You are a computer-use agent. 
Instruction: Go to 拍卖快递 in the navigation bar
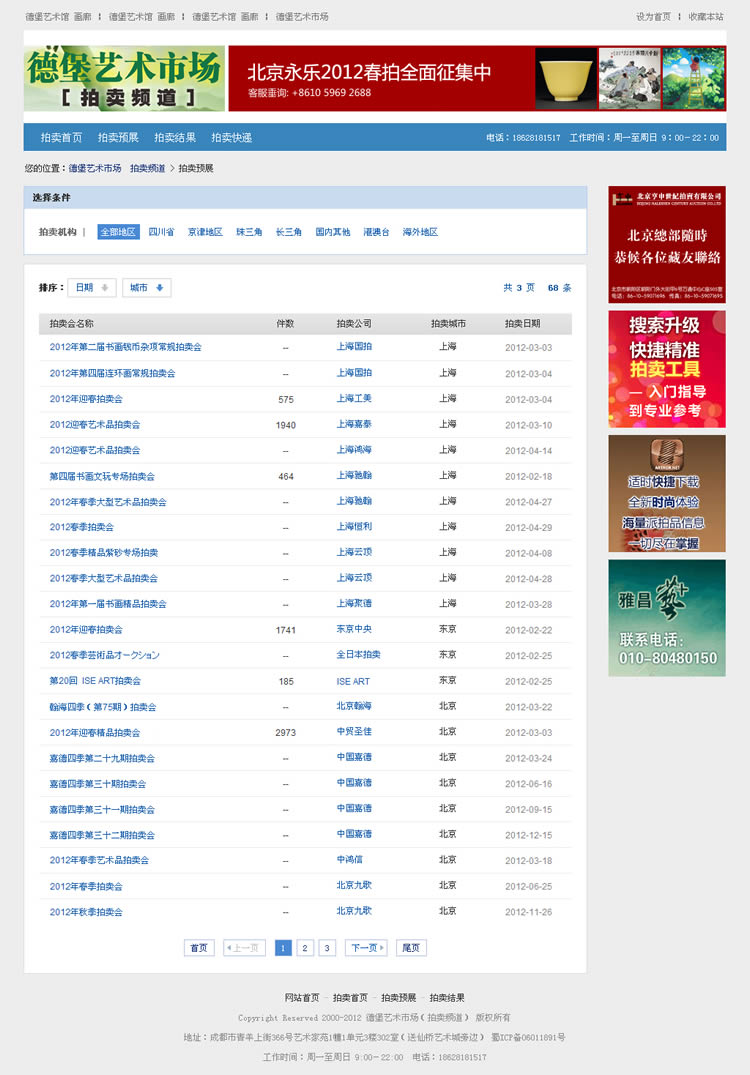point(231,138)
